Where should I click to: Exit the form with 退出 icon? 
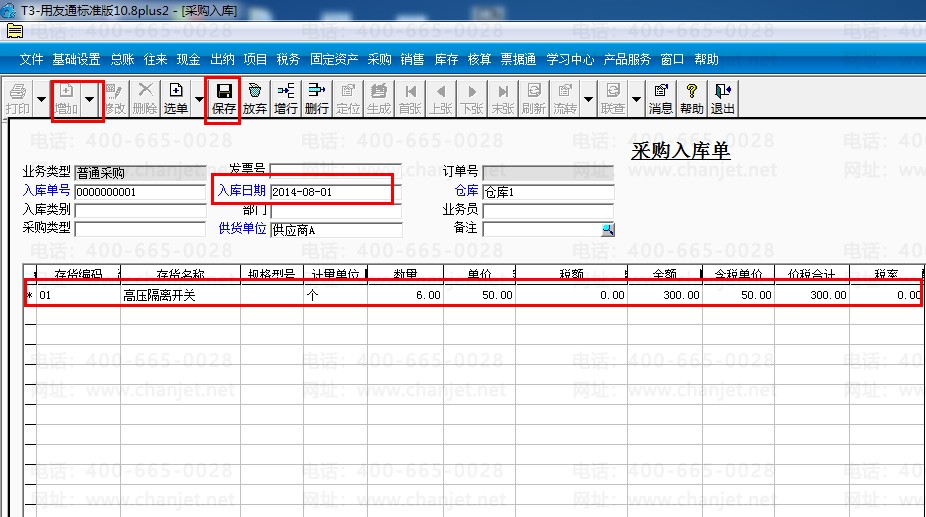(722, 98)
